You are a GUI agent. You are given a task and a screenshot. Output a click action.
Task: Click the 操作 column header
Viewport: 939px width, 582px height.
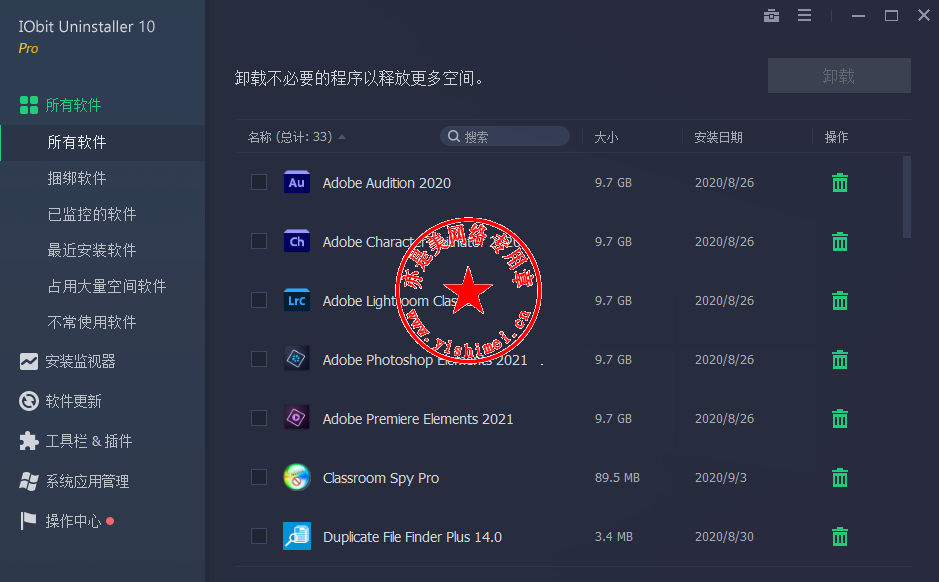tap(836, 137)
